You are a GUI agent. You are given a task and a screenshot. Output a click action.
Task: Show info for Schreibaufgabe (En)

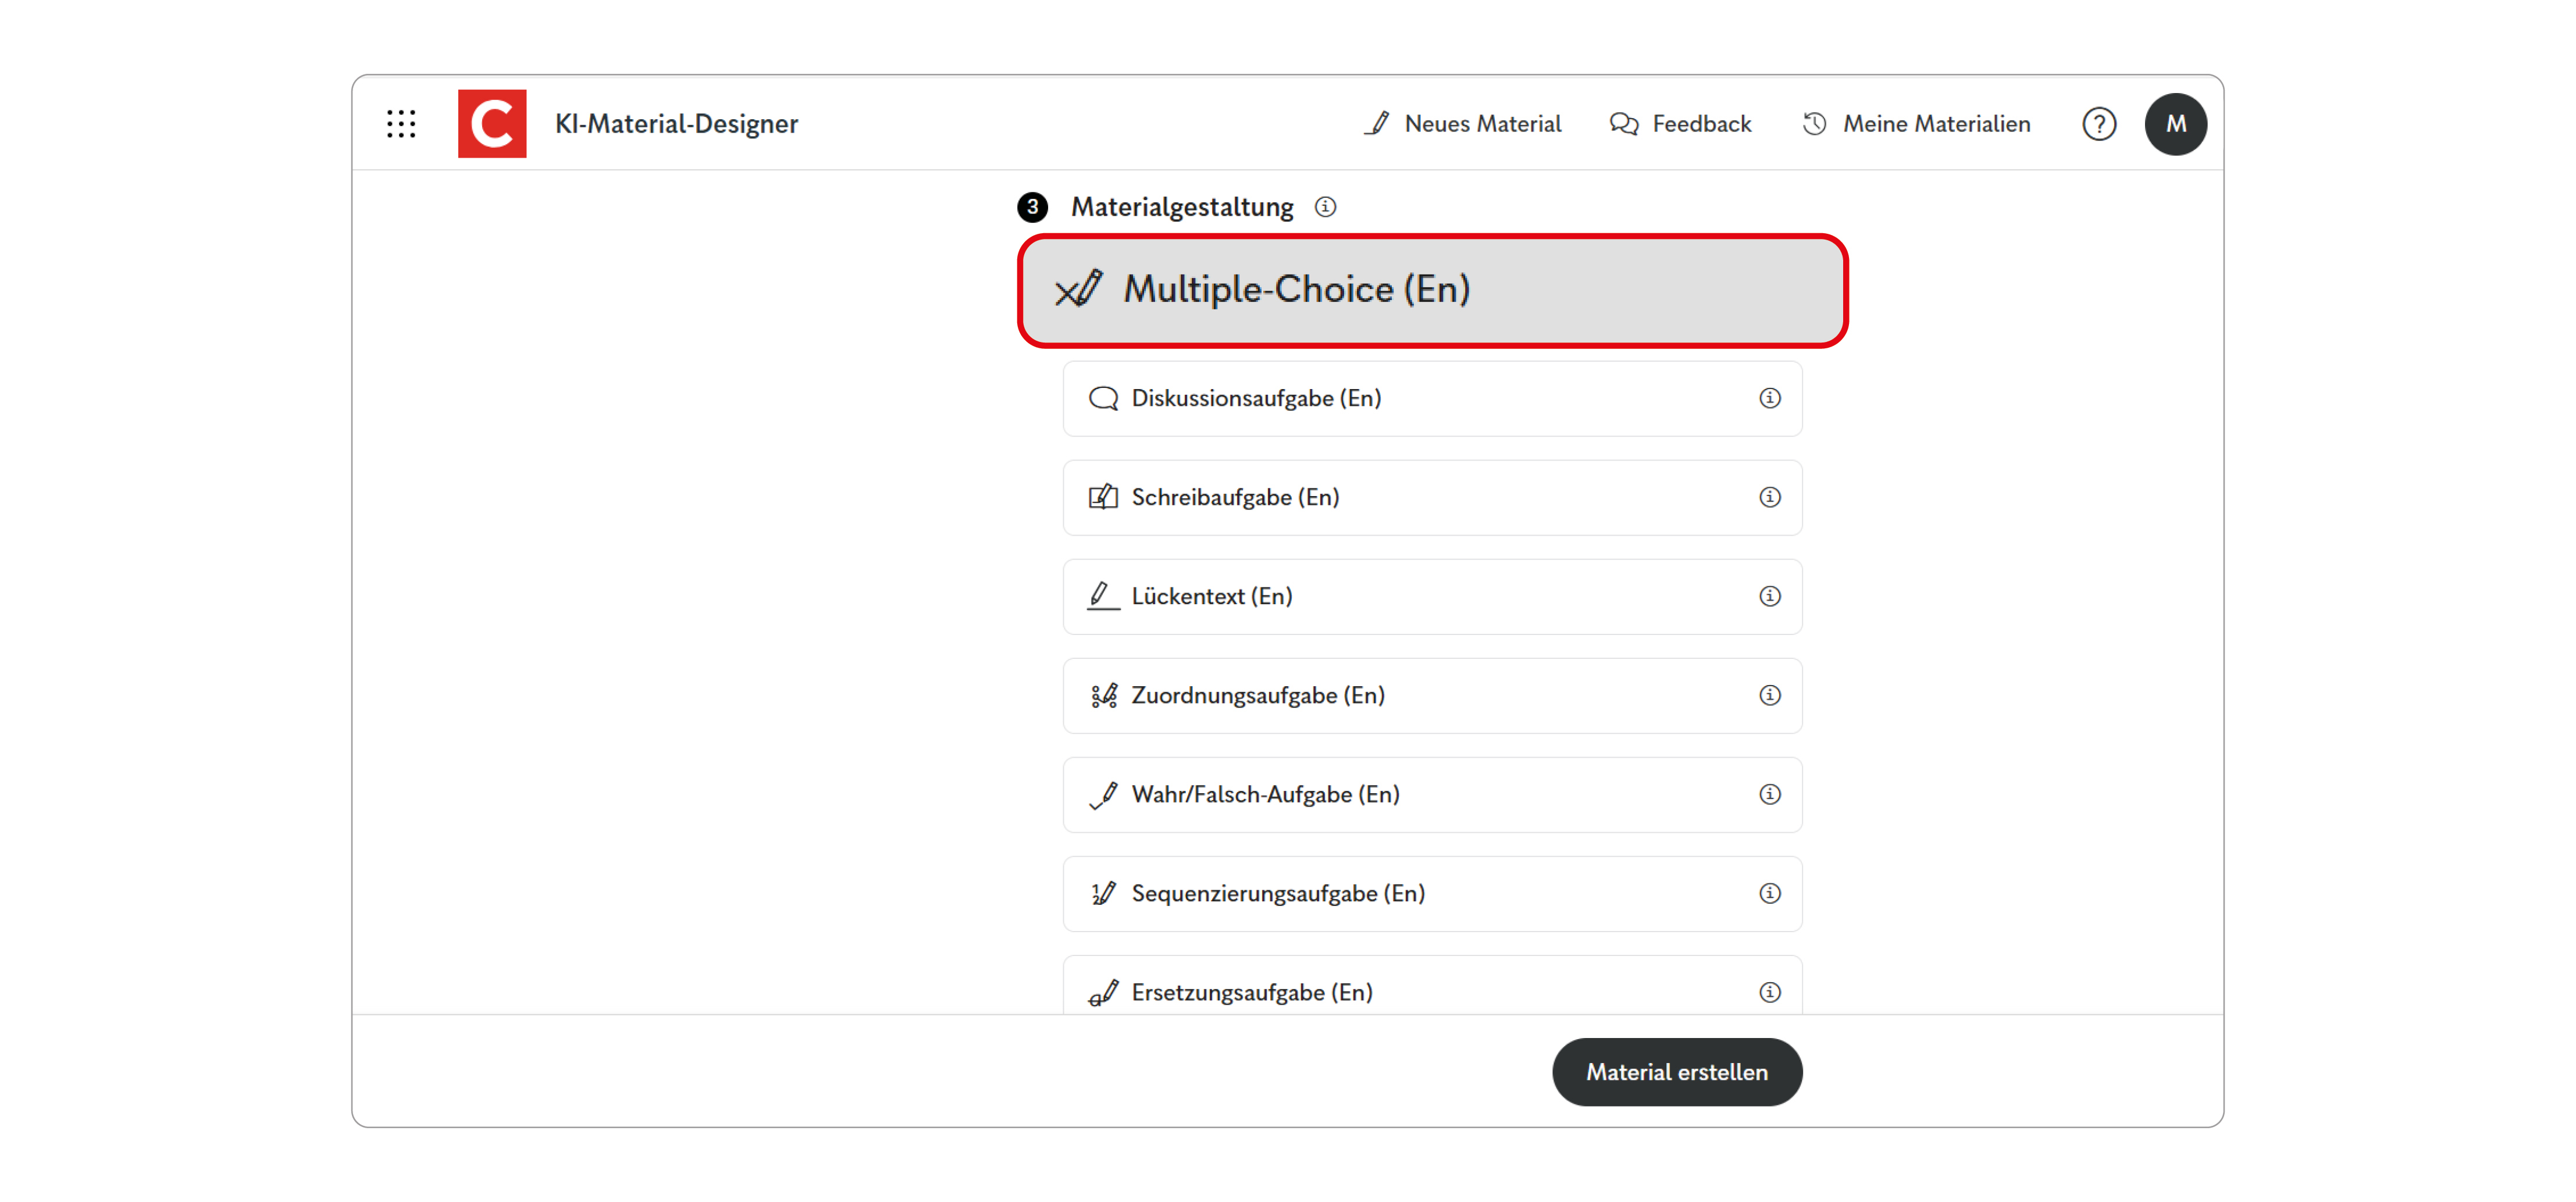click(1770, 497)
